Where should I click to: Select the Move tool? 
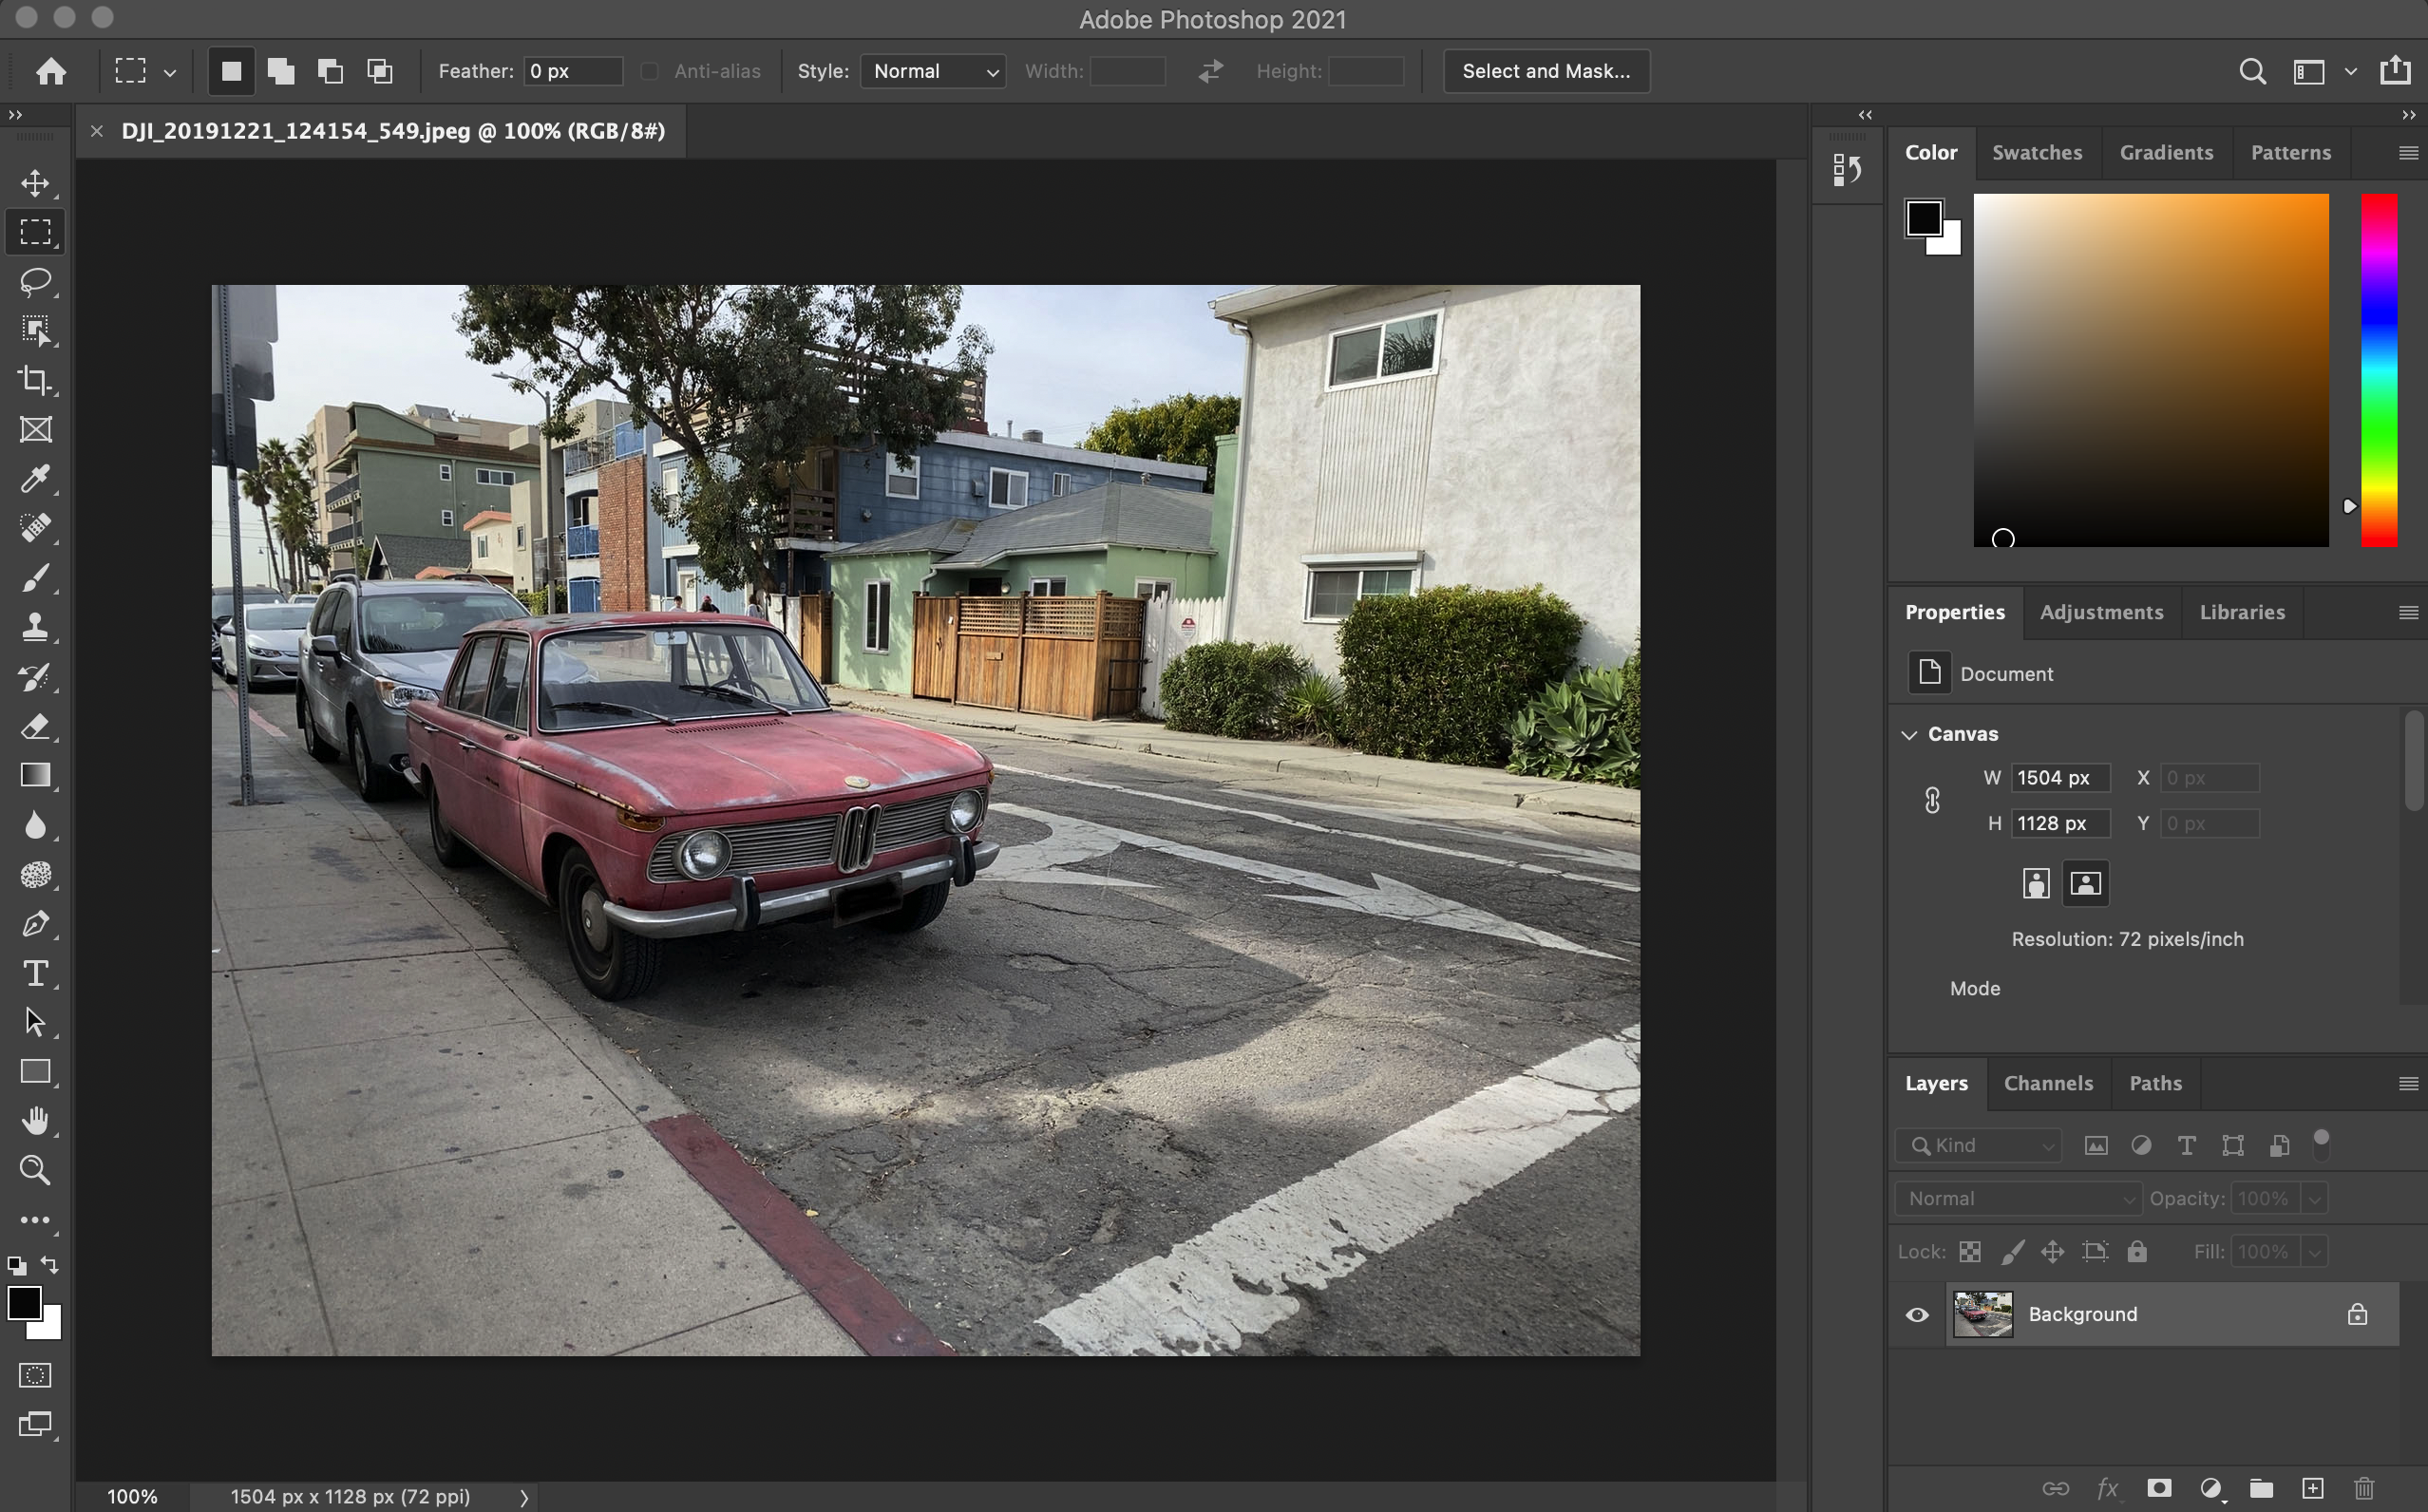point(35,183)
